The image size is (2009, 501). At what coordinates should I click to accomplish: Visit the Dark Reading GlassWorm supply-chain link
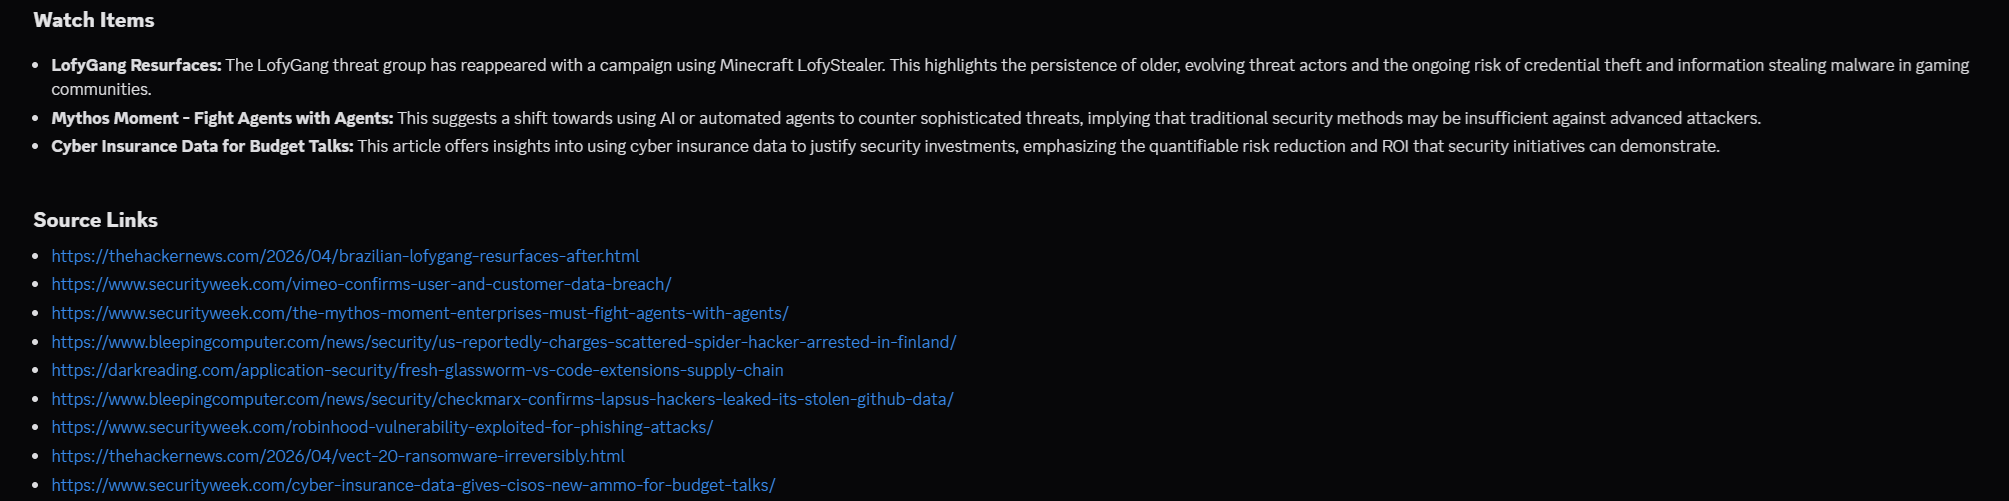417,370
